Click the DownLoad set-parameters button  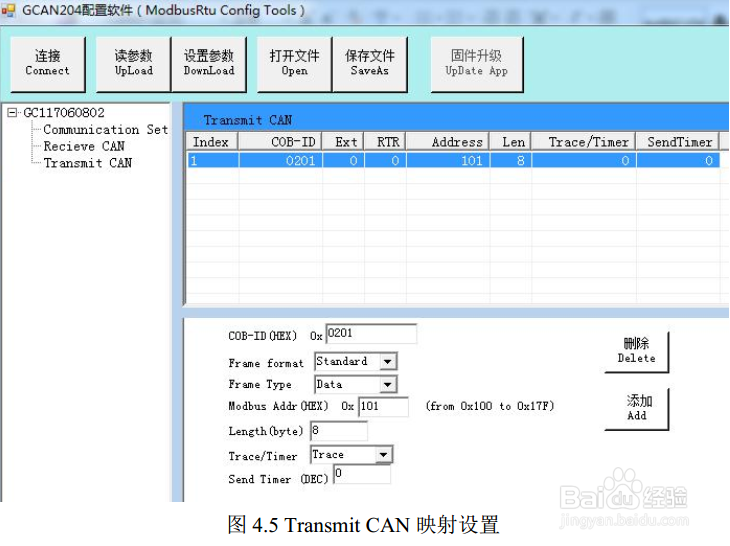coord(209,64)
